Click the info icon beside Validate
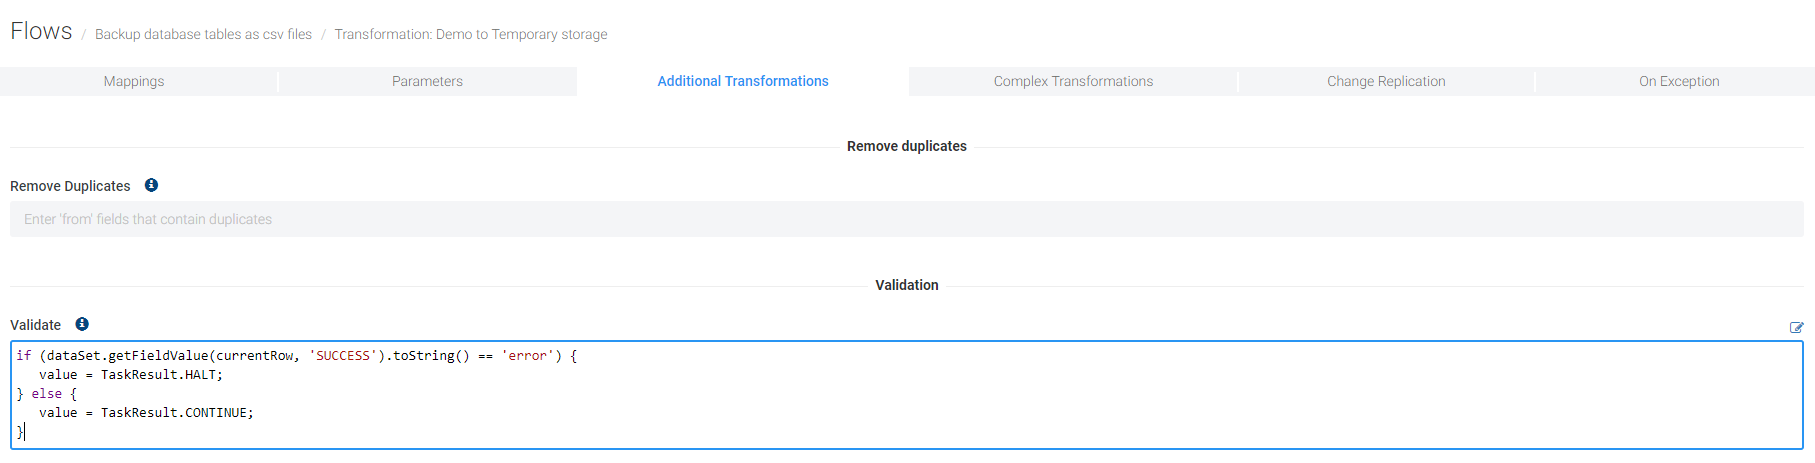 click(82, 324)
